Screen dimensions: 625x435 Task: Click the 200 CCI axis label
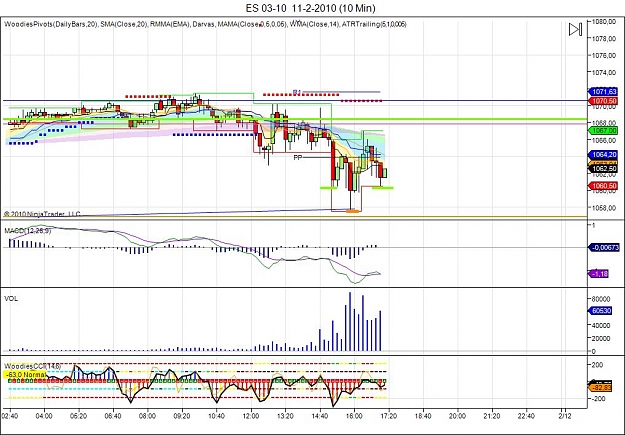point(597,365)
